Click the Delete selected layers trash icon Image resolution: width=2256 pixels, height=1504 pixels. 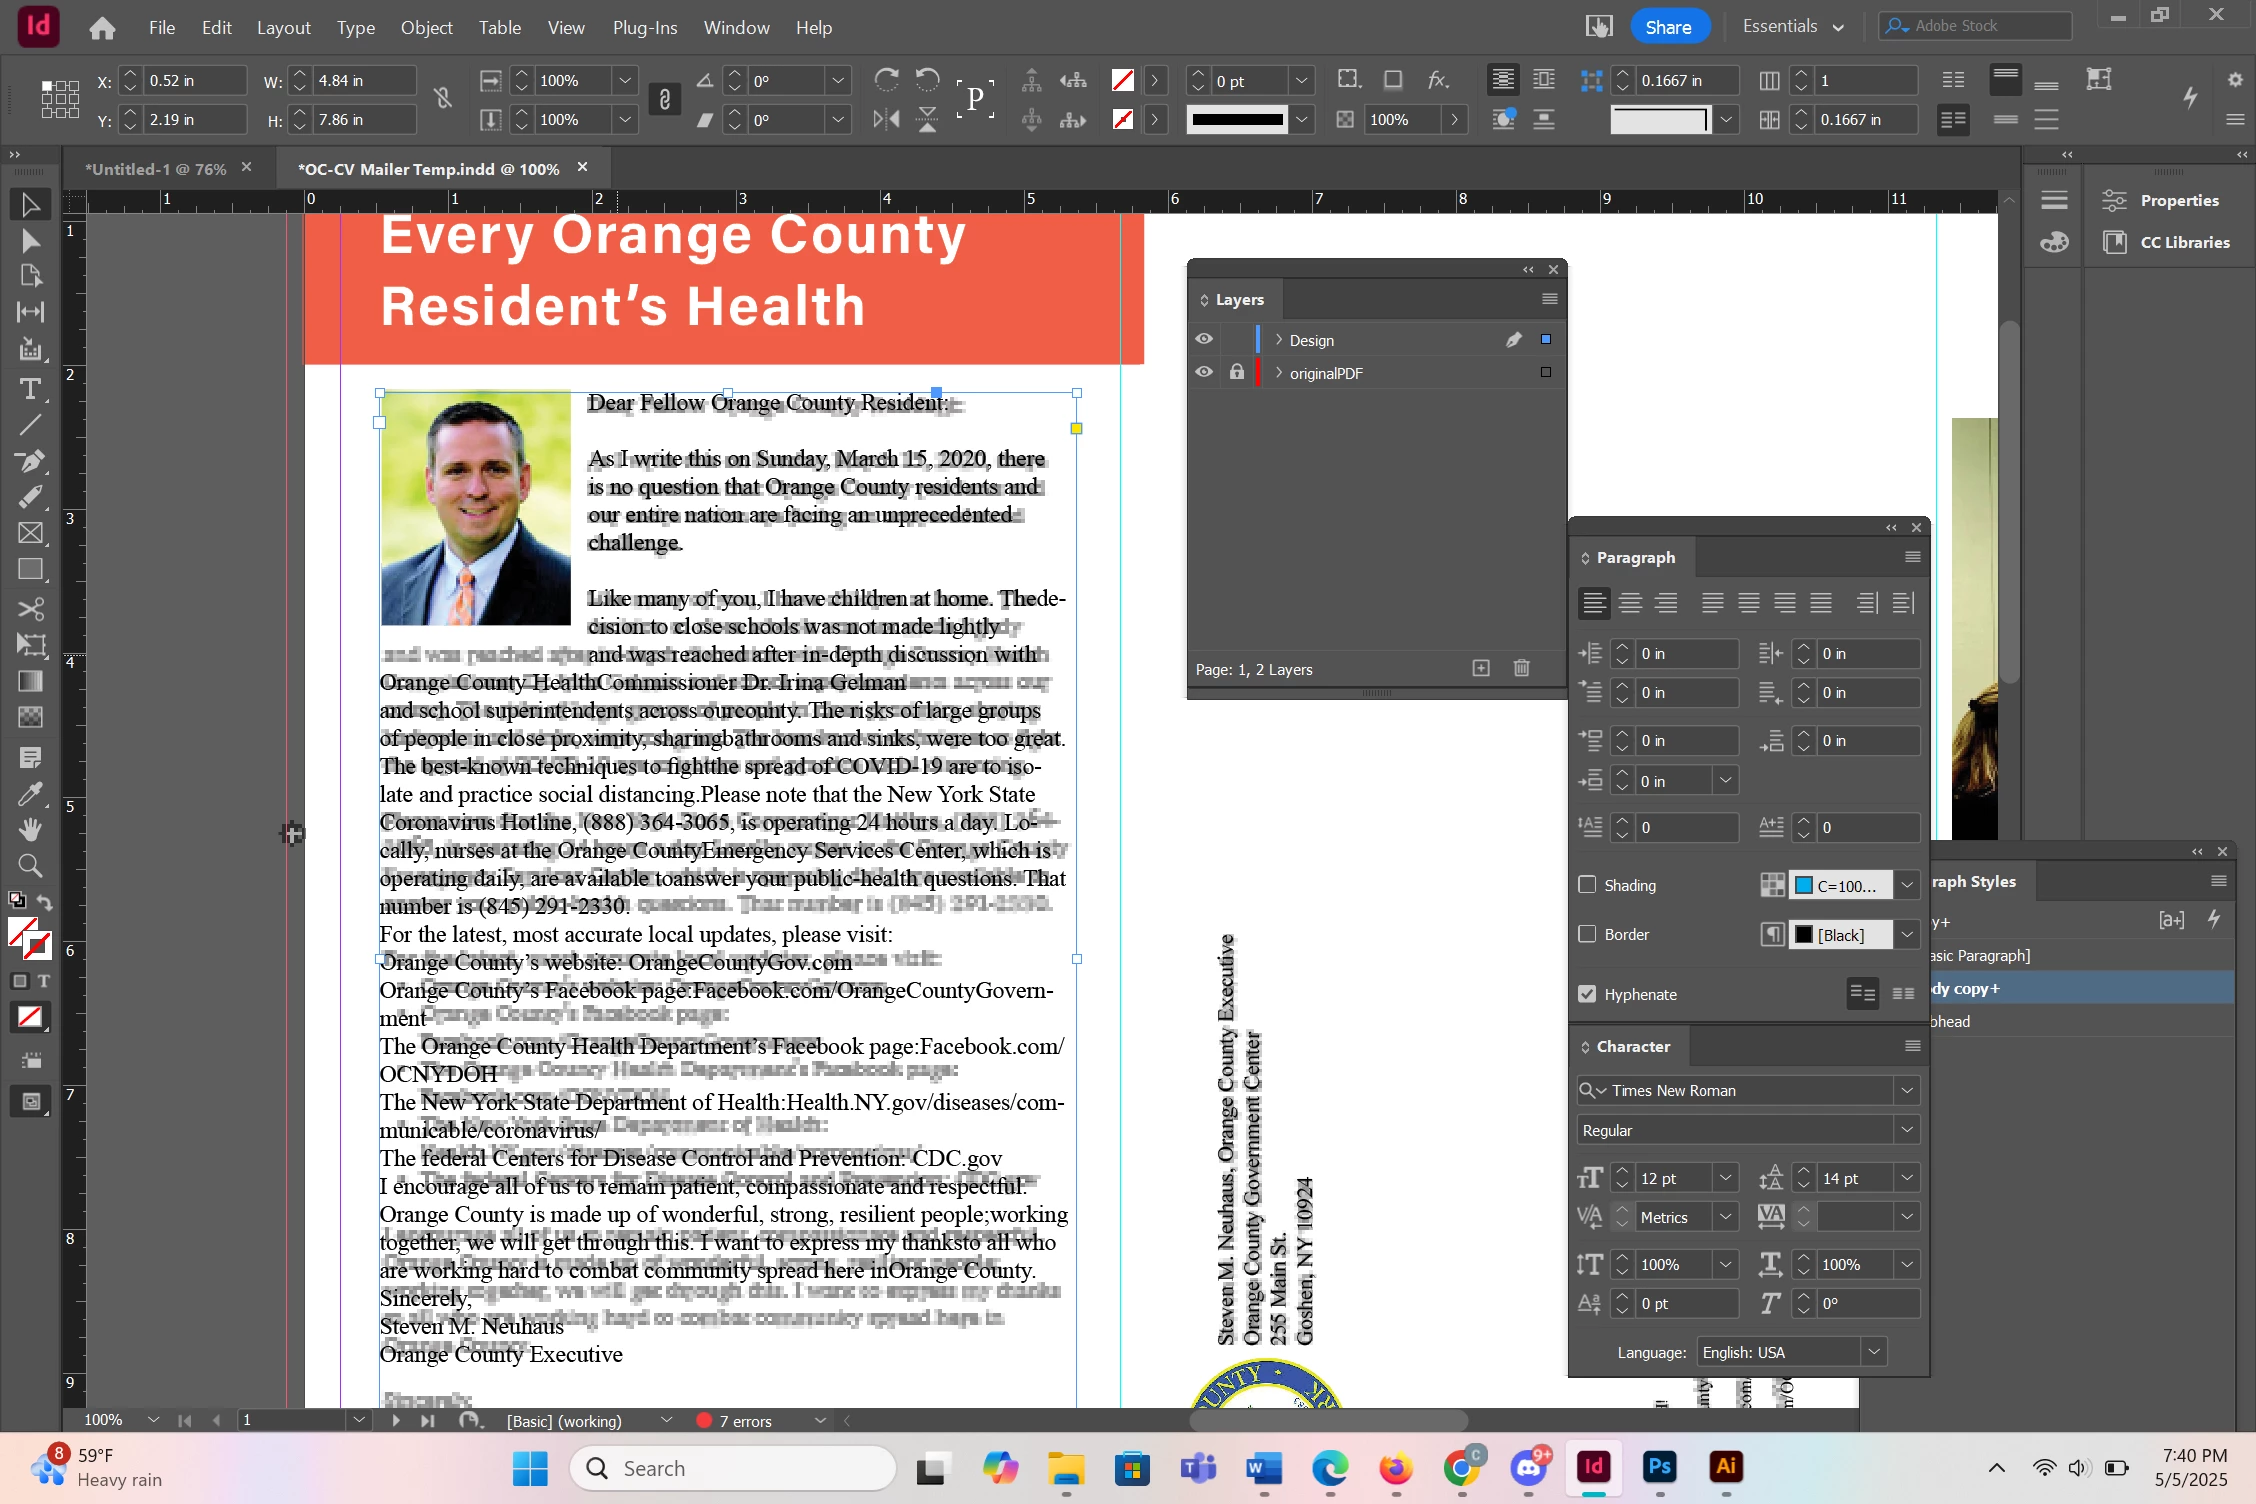point(1521,668)
